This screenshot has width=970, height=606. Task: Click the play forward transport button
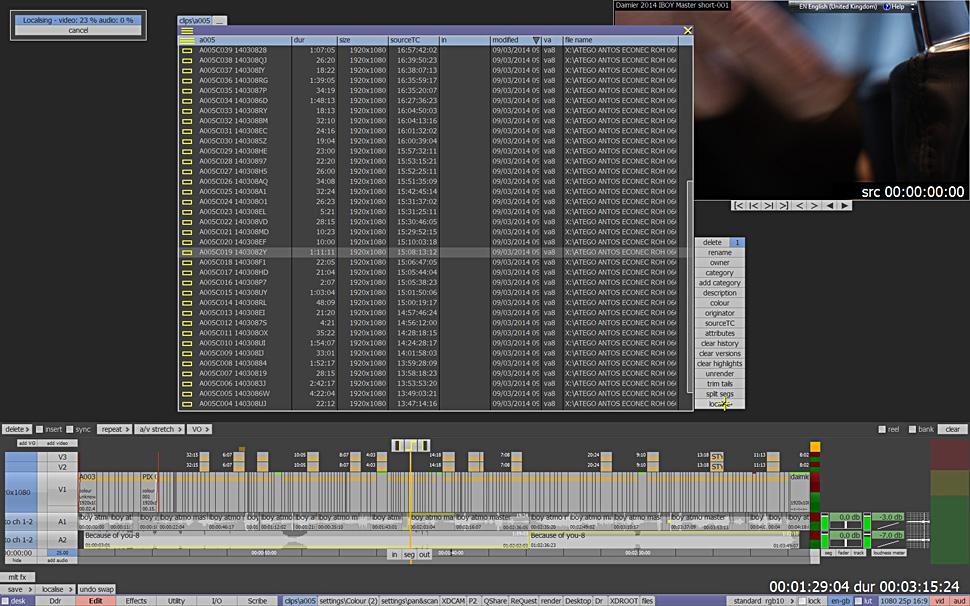coord(845,205)
